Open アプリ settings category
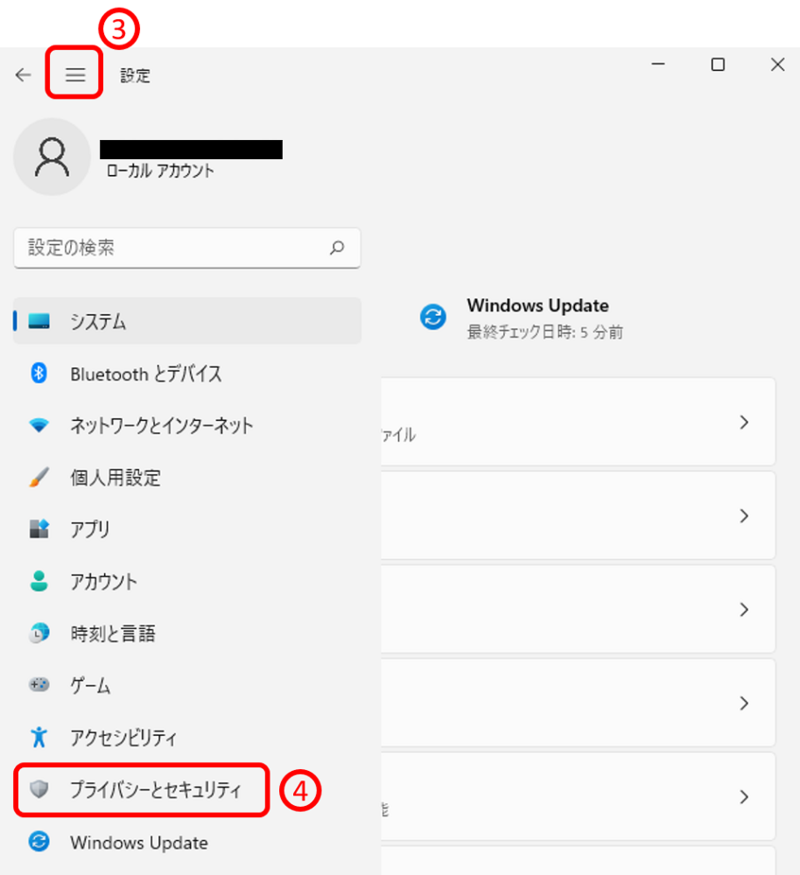 187,529
